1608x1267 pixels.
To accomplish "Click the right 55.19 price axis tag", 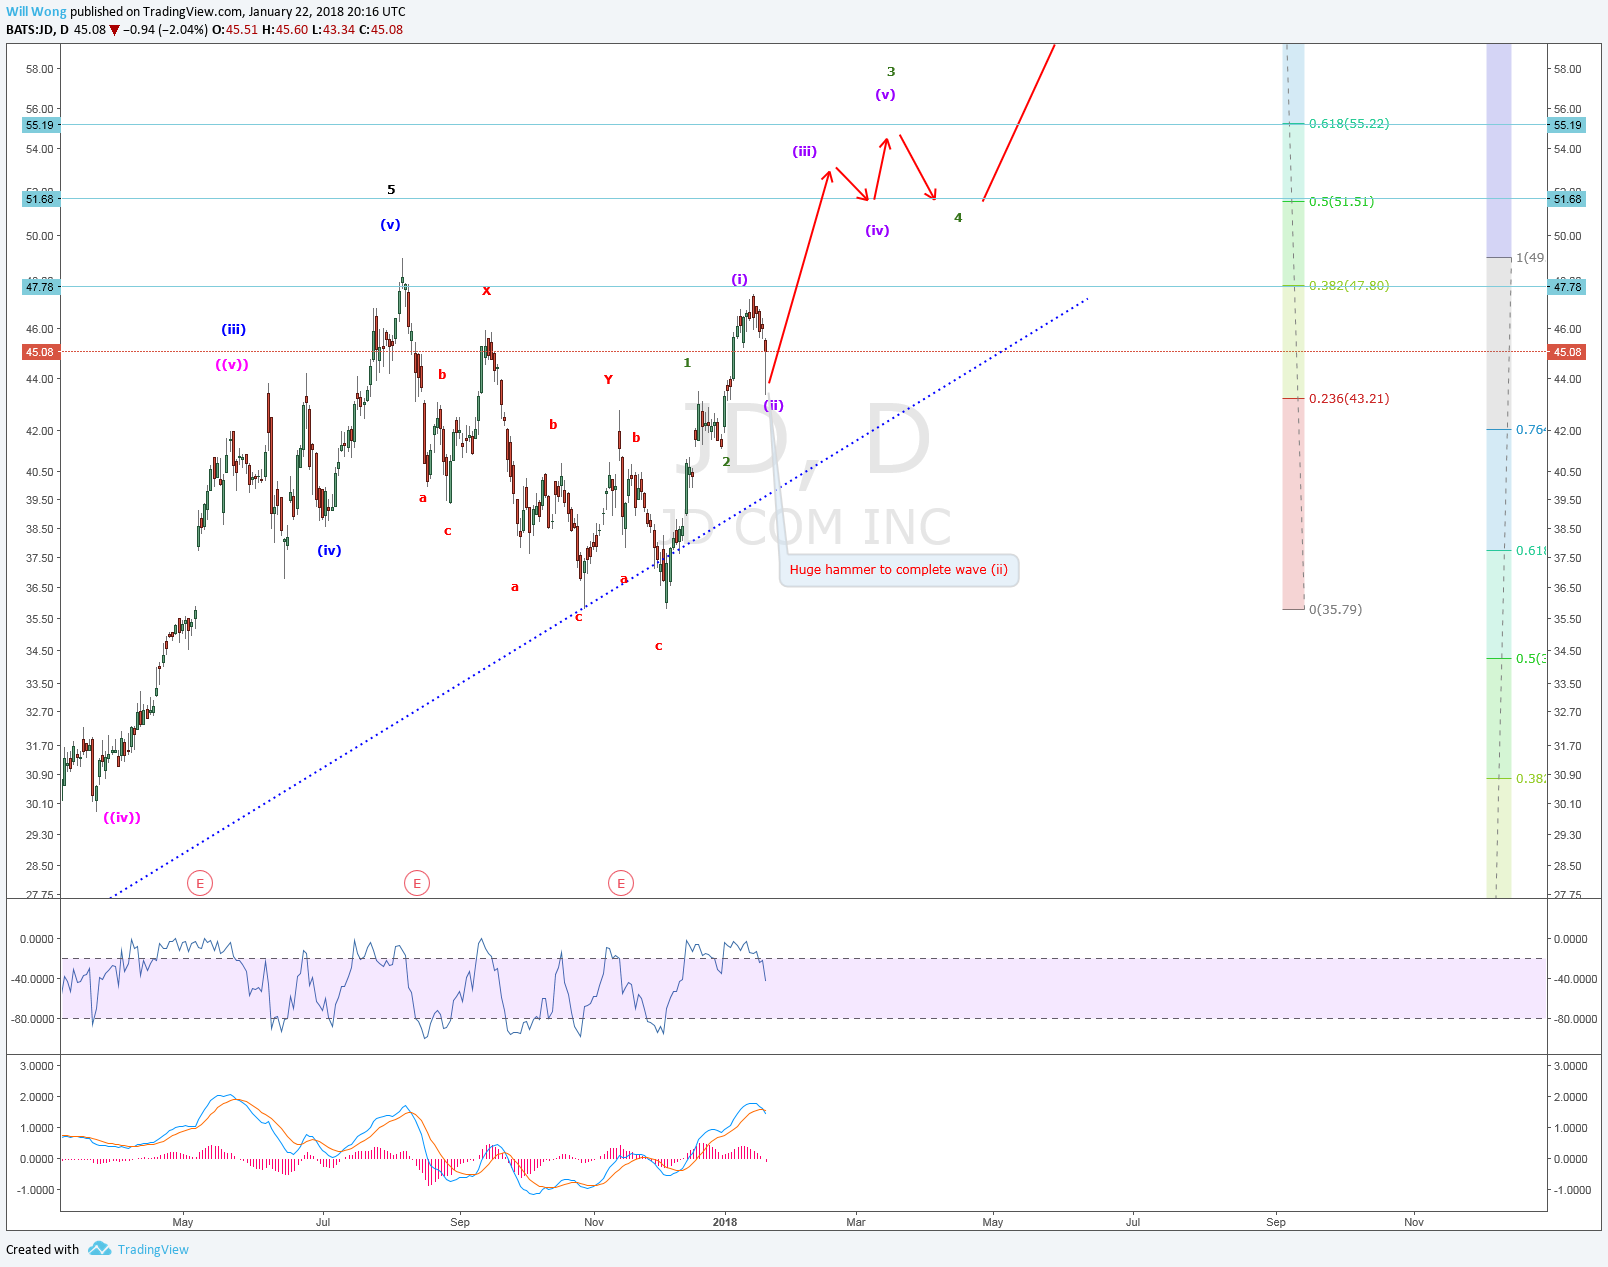I will pos(1567,125).
